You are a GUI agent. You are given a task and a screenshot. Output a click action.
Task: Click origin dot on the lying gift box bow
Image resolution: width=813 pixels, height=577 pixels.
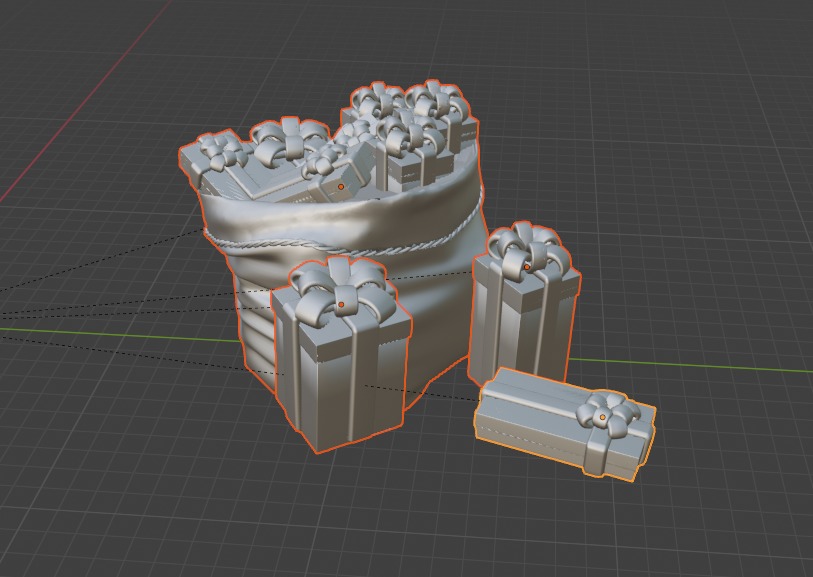tap(602, 417)
